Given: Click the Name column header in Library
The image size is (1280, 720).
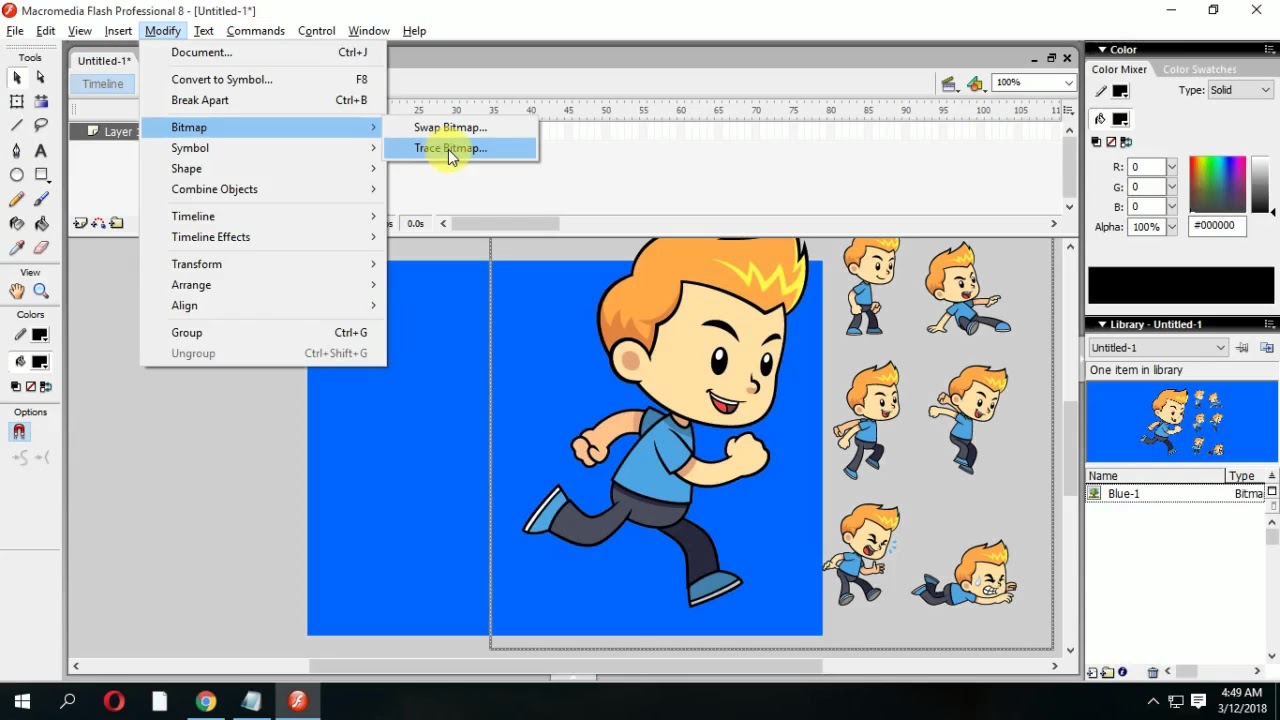Looking at the screenshot, I should click(x=1155, y=476).
